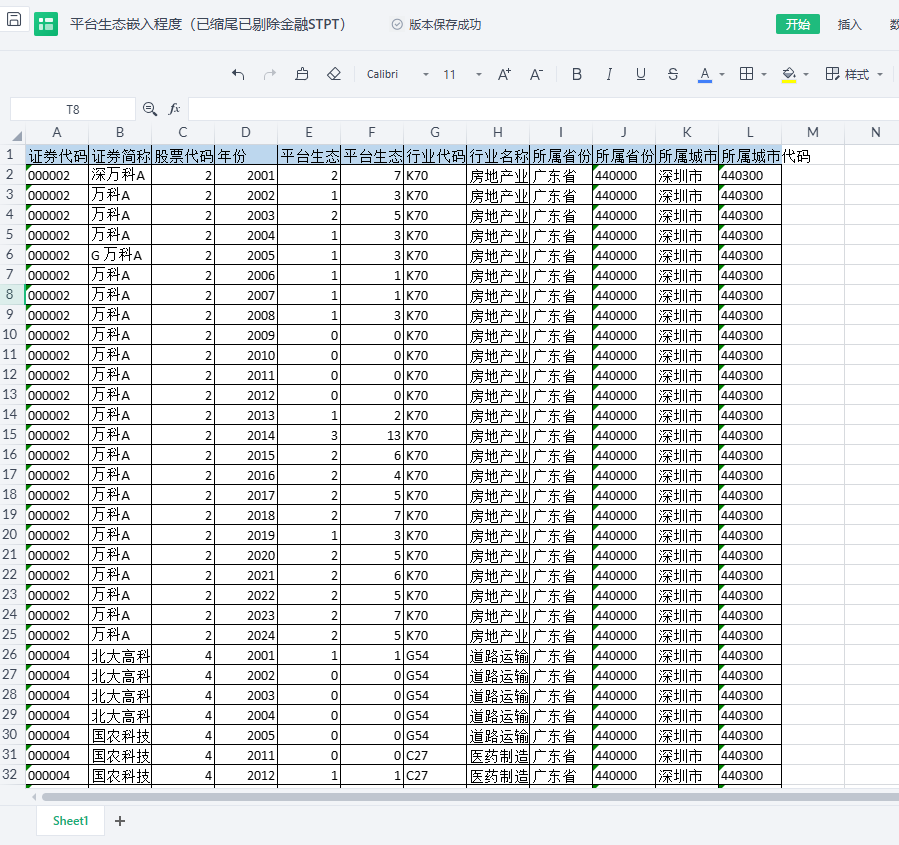This screenshot has width=899, height=845.
Task: Expand the borders dropdown arrow
Action: [x=764, y=75]
